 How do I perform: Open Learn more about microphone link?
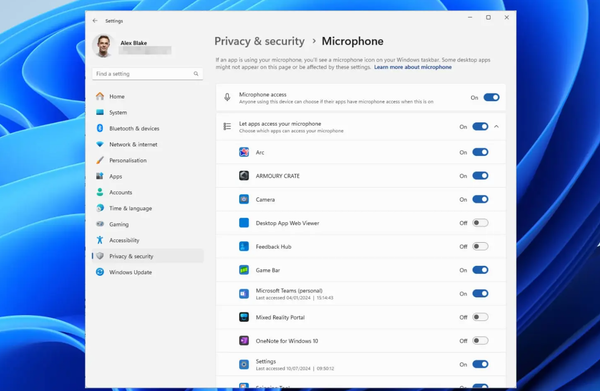[x=412, y=67]
